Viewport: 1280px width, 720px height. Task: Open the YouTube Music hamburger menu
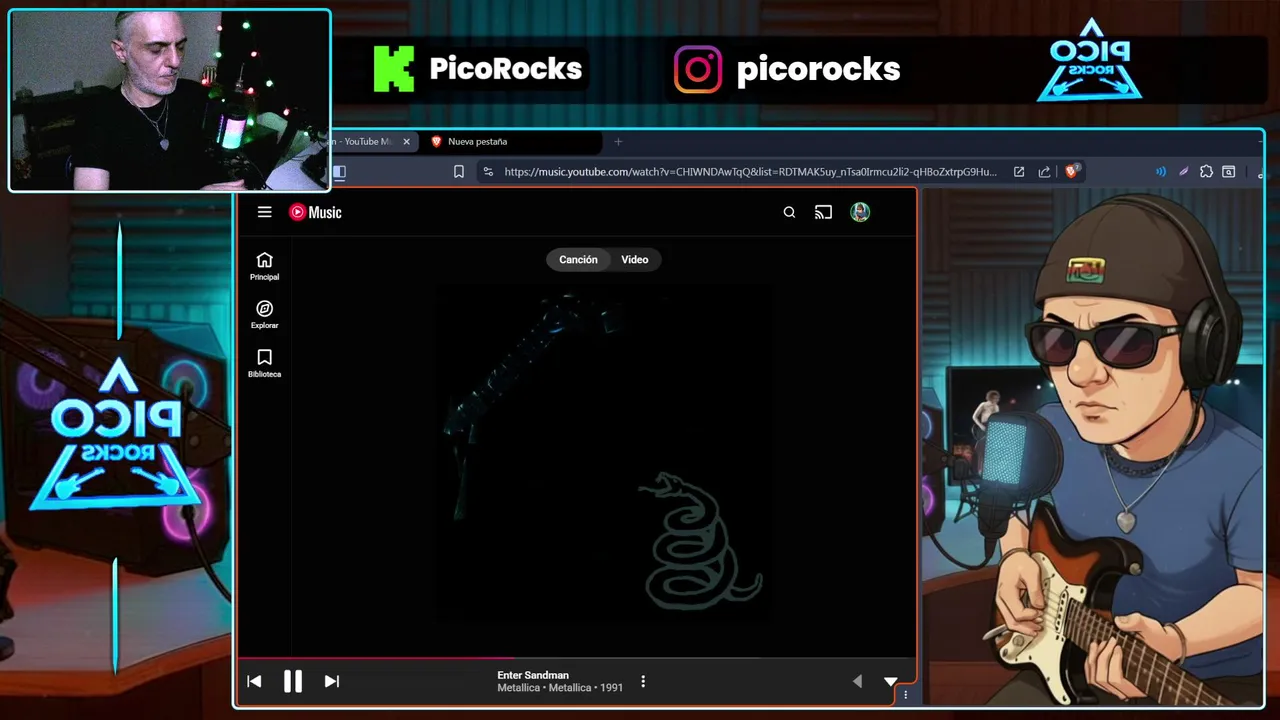tap(264, 212)
